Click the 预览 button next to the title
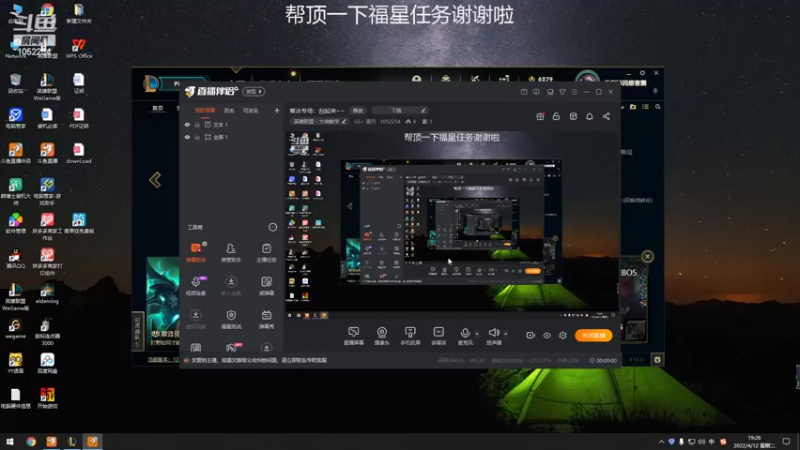 tap(358, 110)
